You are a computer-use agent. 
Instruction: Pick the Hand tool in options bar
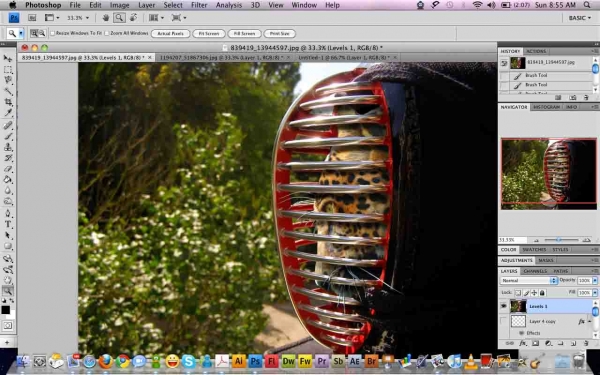106,18
